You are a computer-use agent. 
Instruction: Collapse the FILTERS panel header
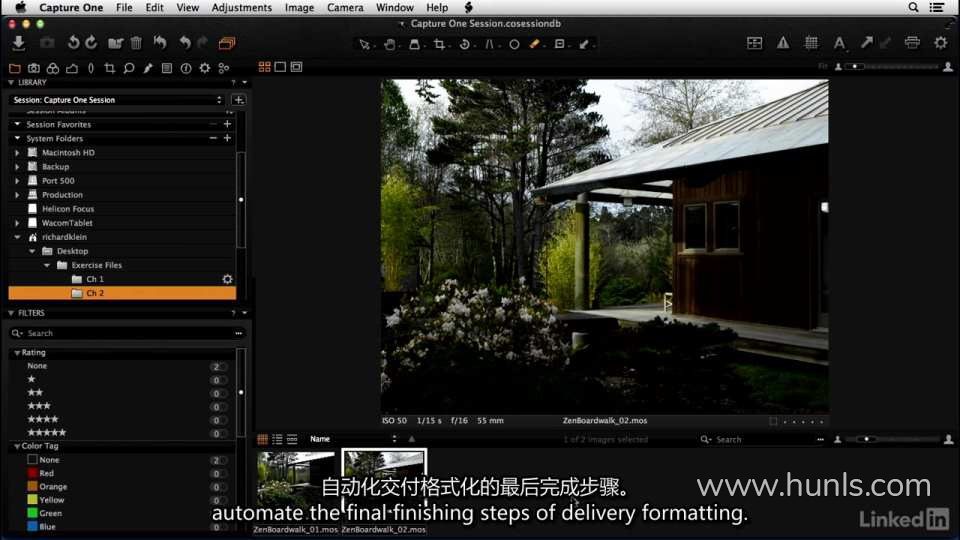point(11,313)
